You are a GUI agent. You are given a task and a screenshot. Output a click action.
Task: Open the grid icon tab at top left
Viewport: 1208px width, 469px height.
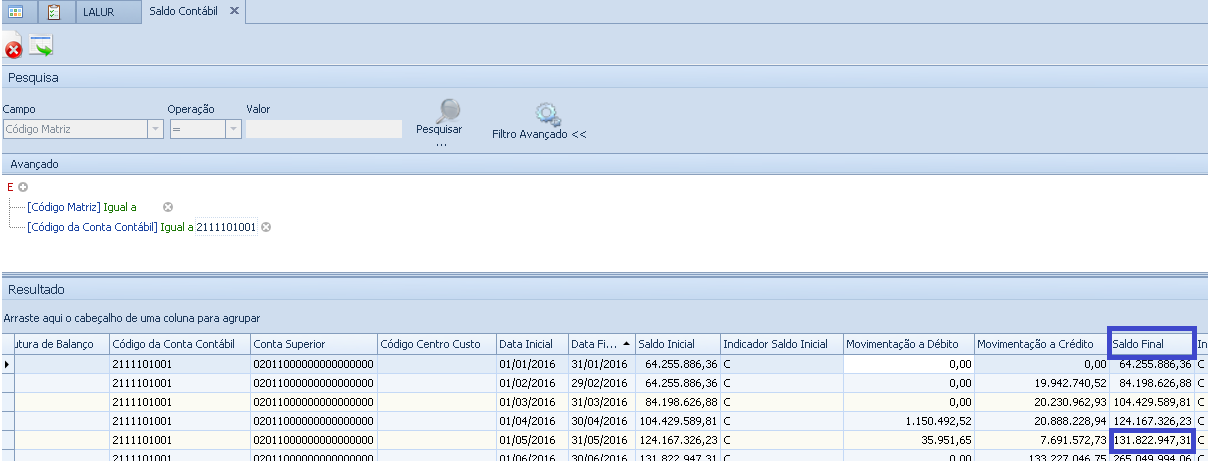(16, 12)
